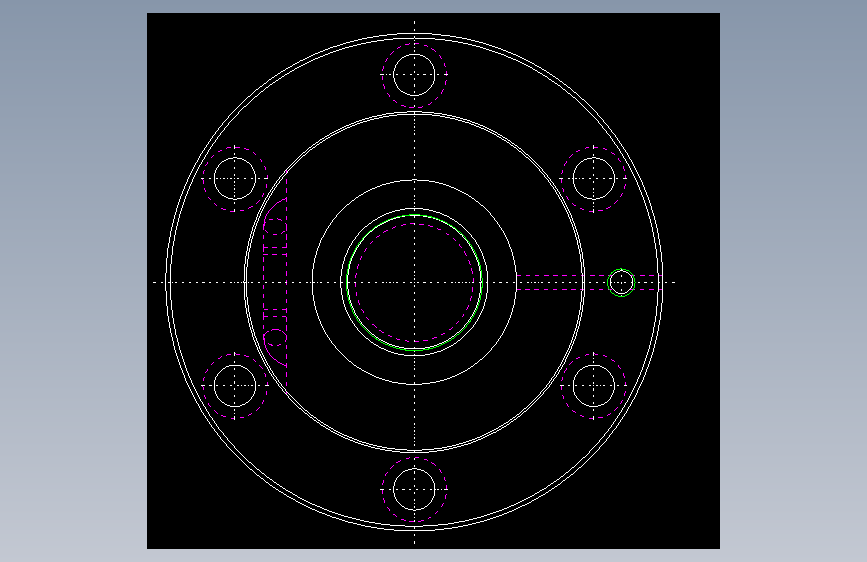
Task: Click the CAD flange drawing thumbnail
Action: 433,281
